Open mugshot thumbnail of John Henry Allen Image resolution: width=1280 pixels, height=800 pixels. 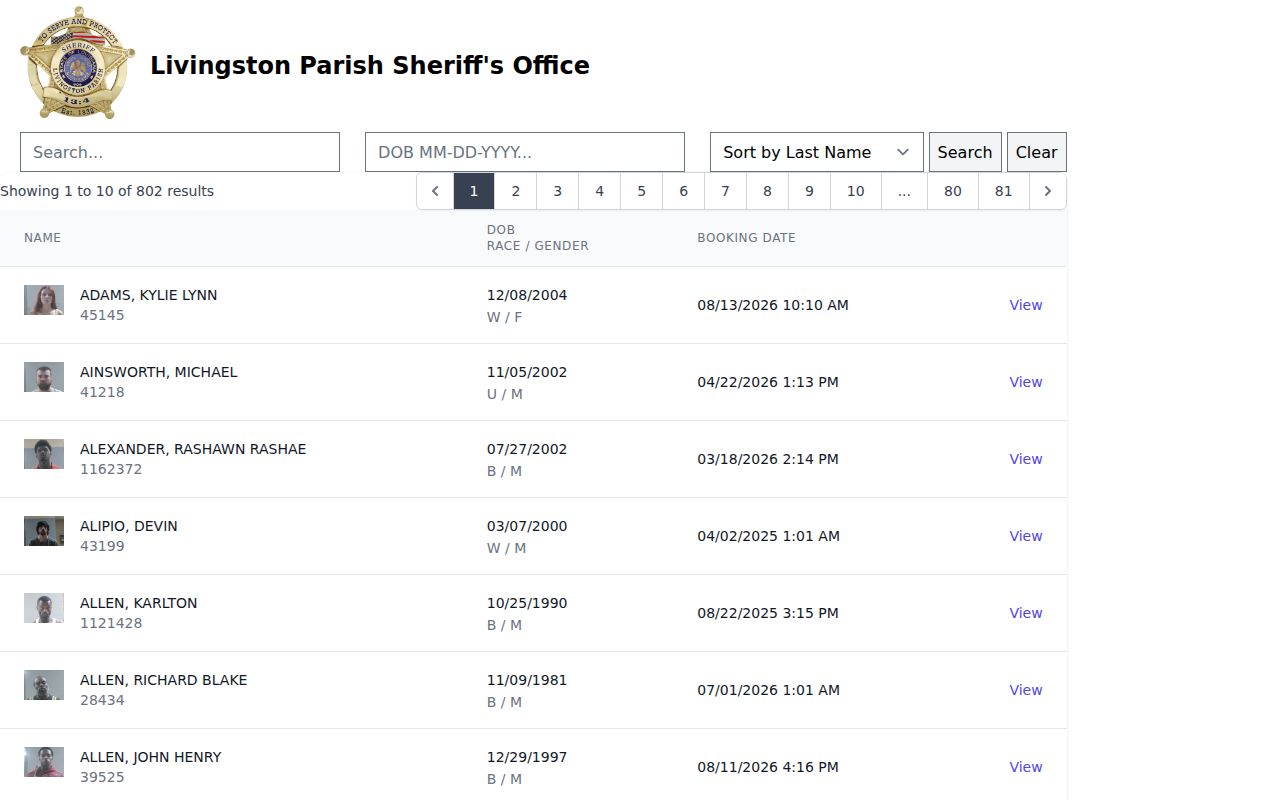tap(44, 762)
